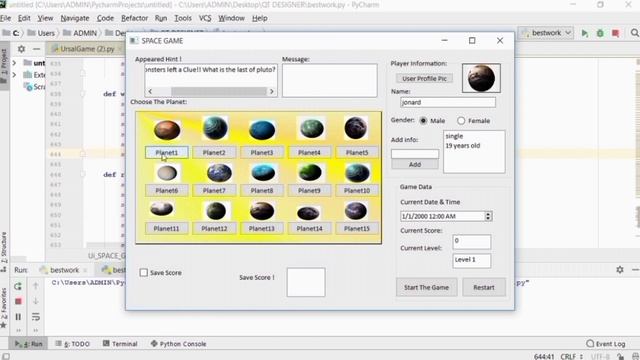Expand the External Libraries tree node
Image resolution: width=640 pixels, height=360 pixels.
pos(14,75)
